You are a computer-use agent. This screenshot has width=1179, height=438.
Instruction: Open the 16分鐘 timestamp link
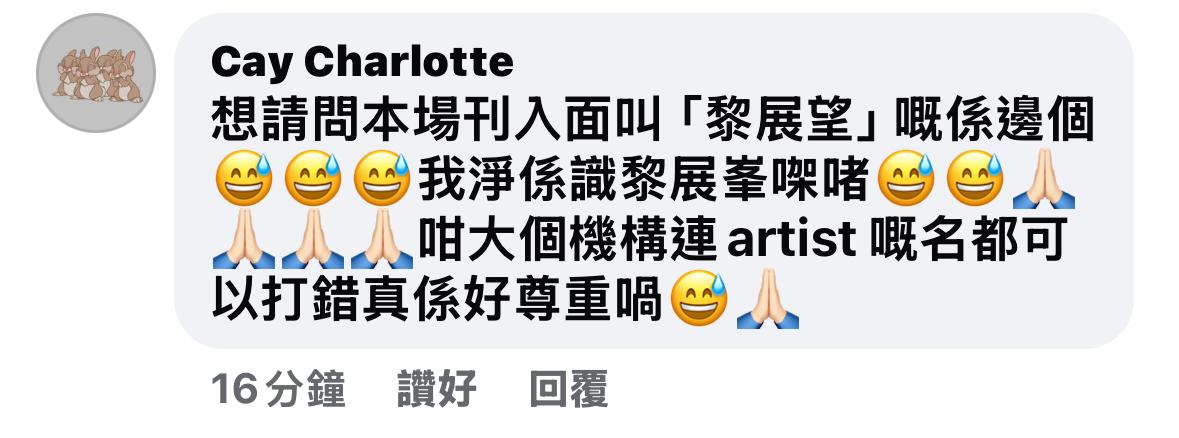278,390
